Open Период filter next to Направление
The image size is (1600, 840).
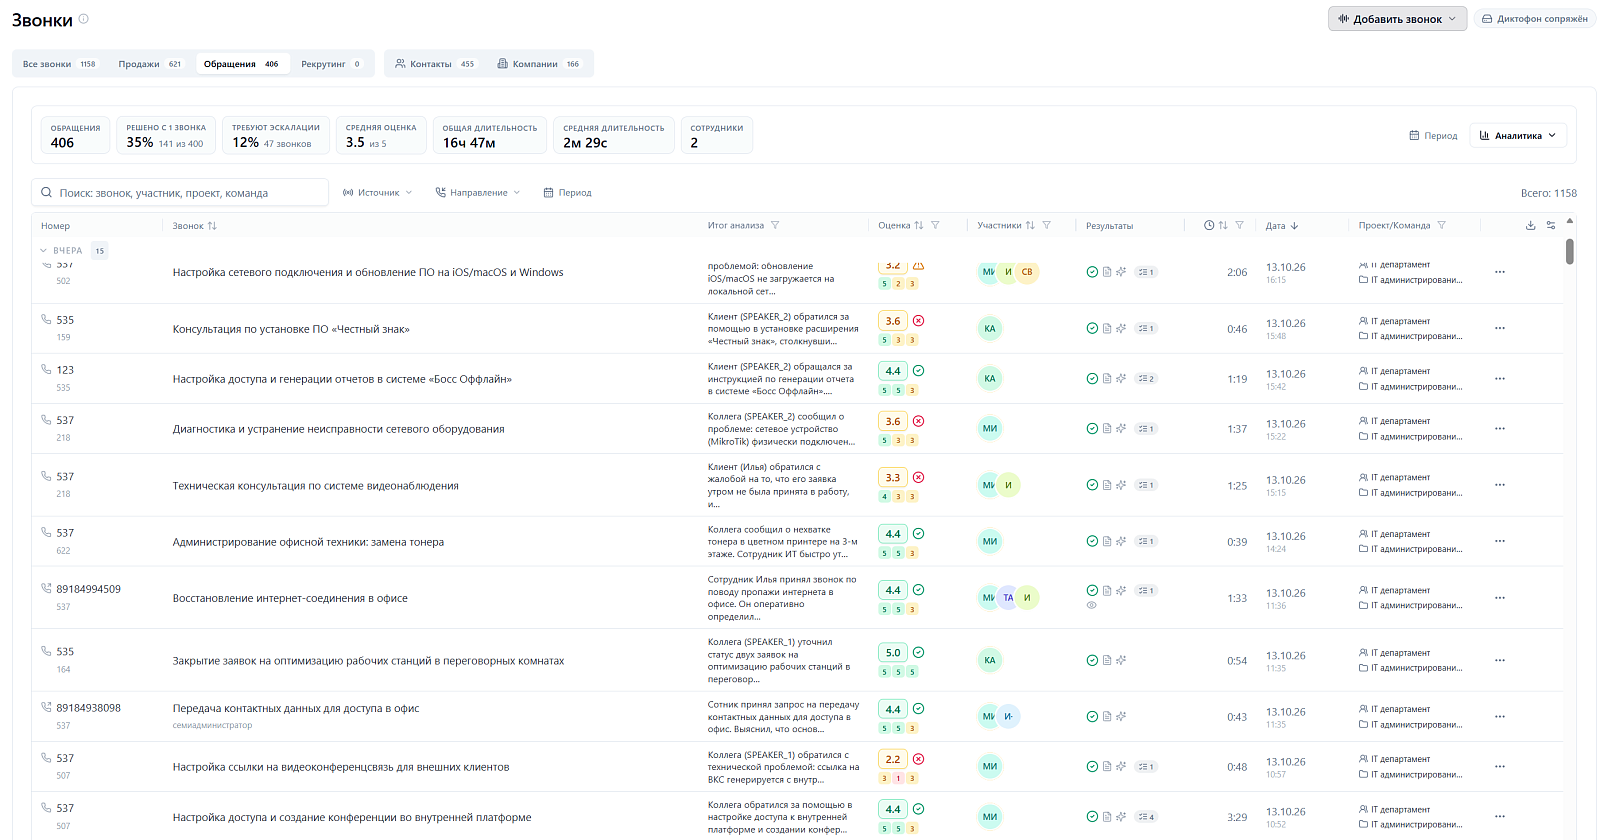click(568, 193)
